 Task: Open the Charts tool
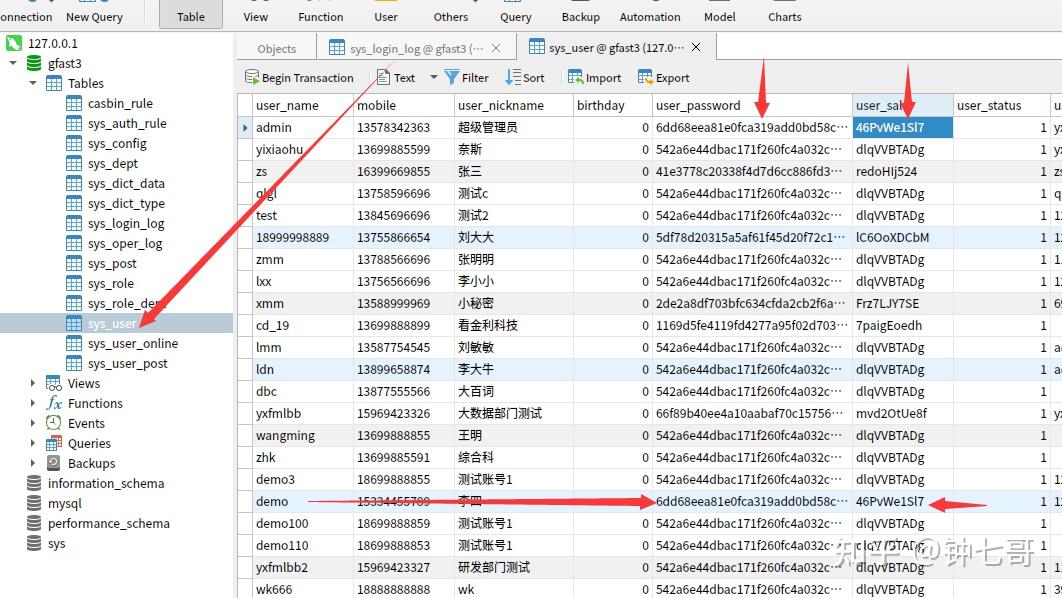click(x=784, y=15)
